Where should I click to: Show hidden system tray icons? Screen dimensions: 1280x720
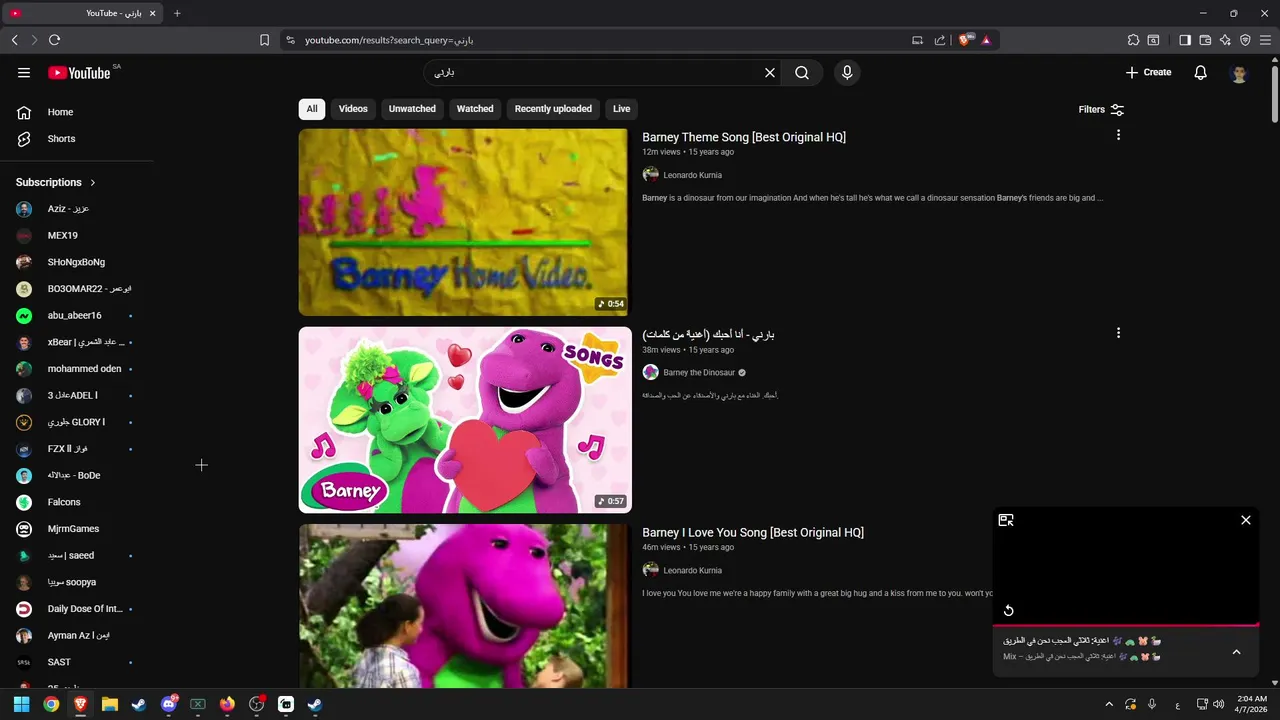[x=1109, y=704]
